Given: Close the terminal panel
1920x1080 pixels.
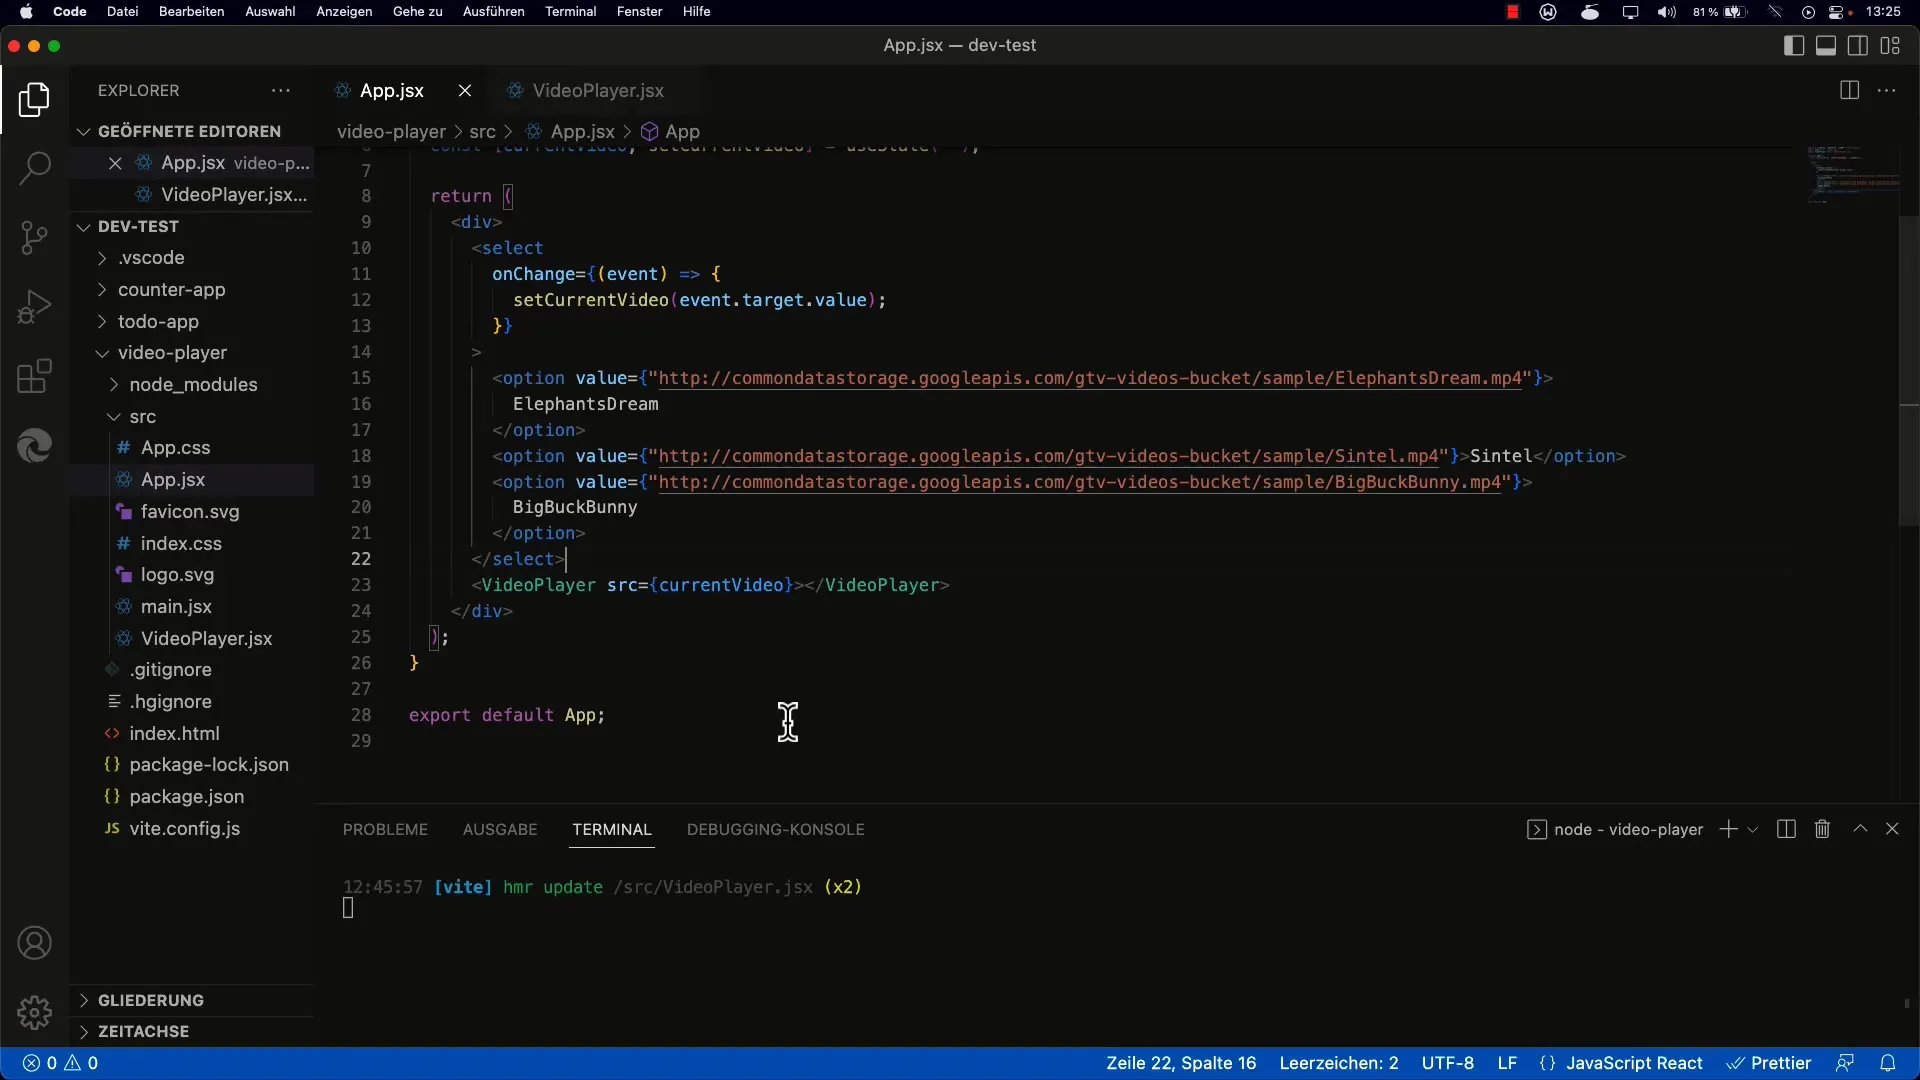Looking at the screenshot, I should [1892, 829].
